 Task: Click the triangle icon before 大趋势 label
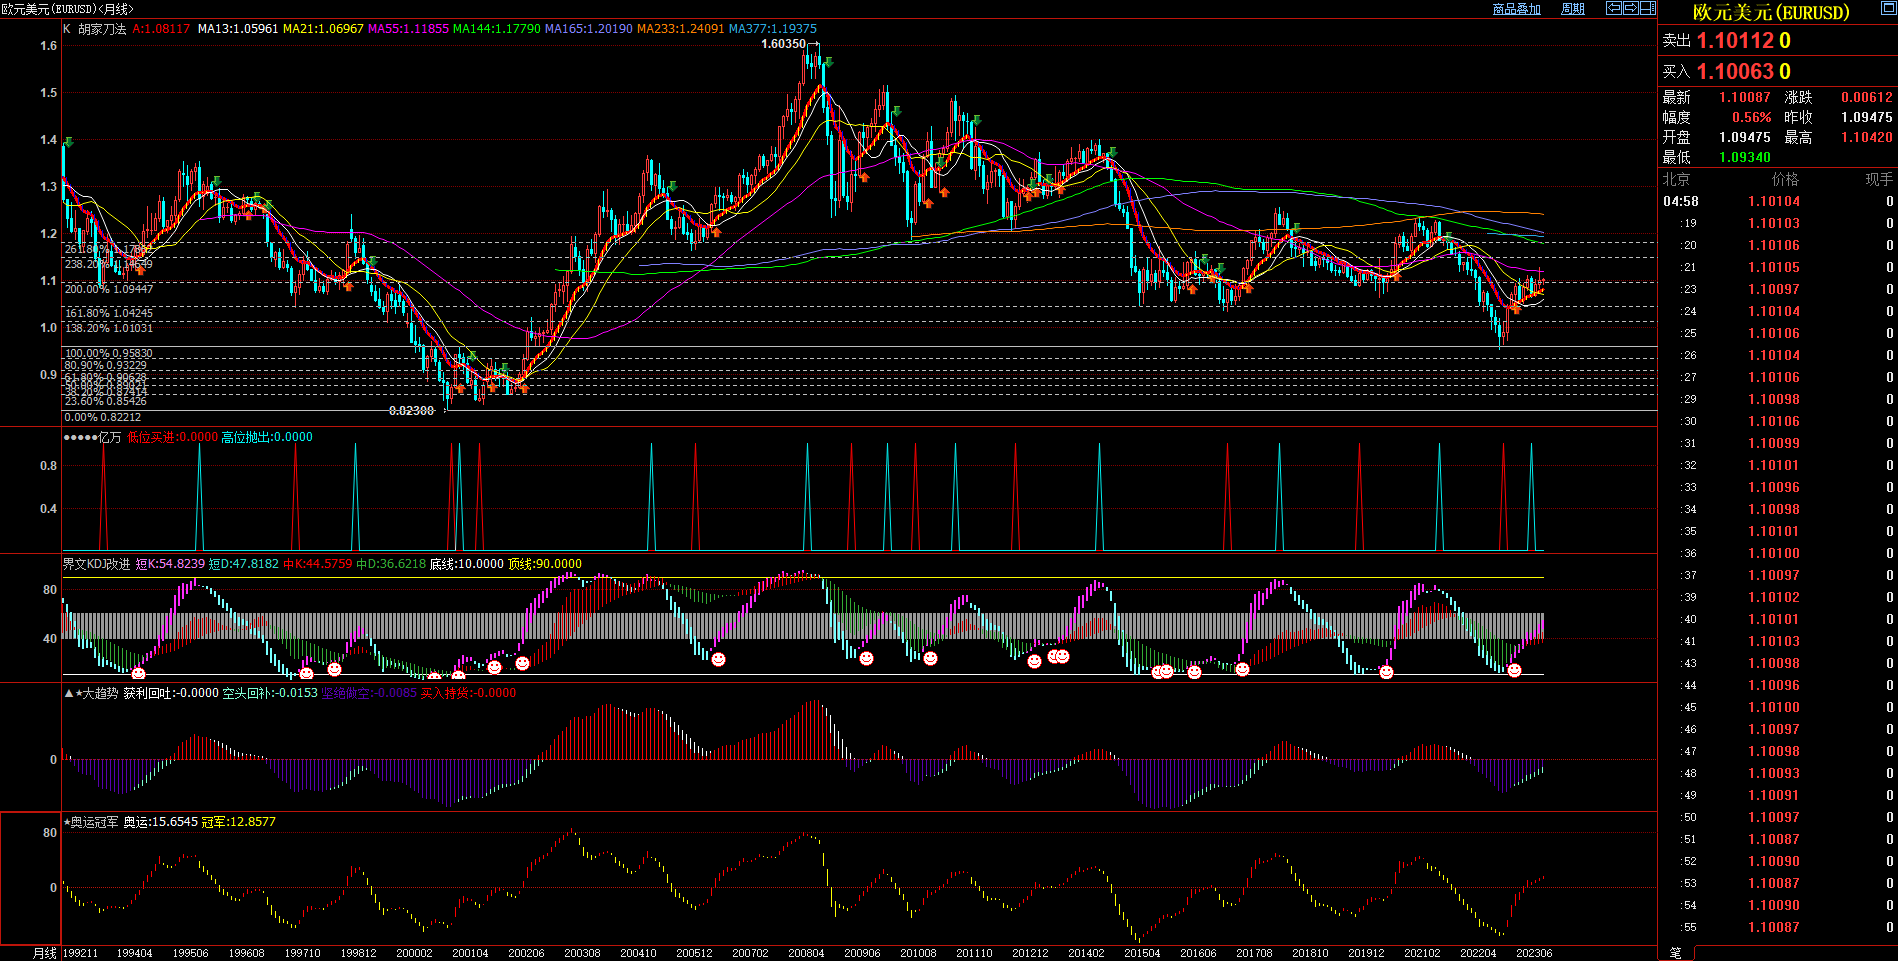pos(68,693)
